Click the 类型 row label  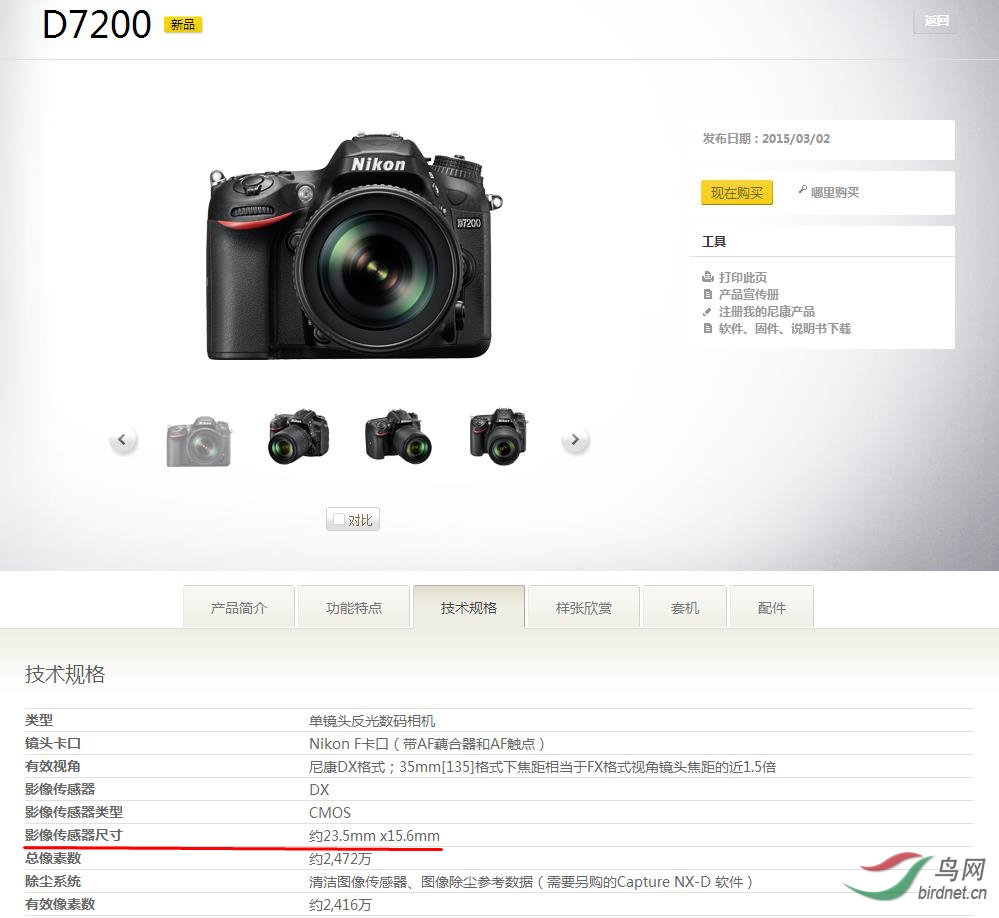point(39,721)
